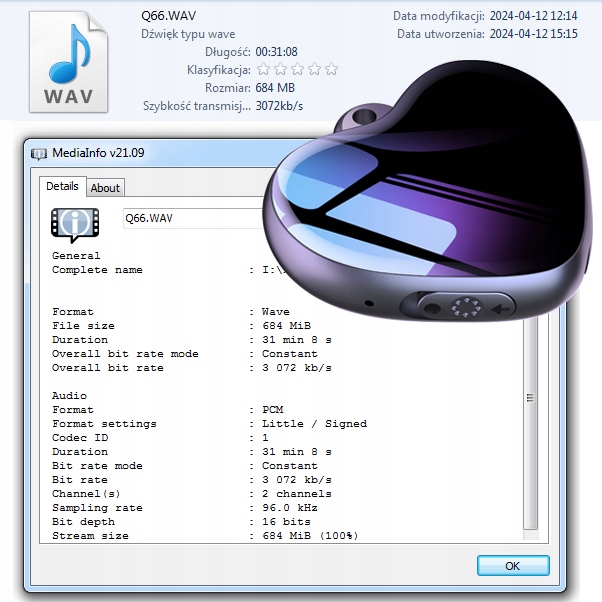The width and height of the screenshot is (602, 602).
Task: Open the Details tab
Action: pos(62,187)
